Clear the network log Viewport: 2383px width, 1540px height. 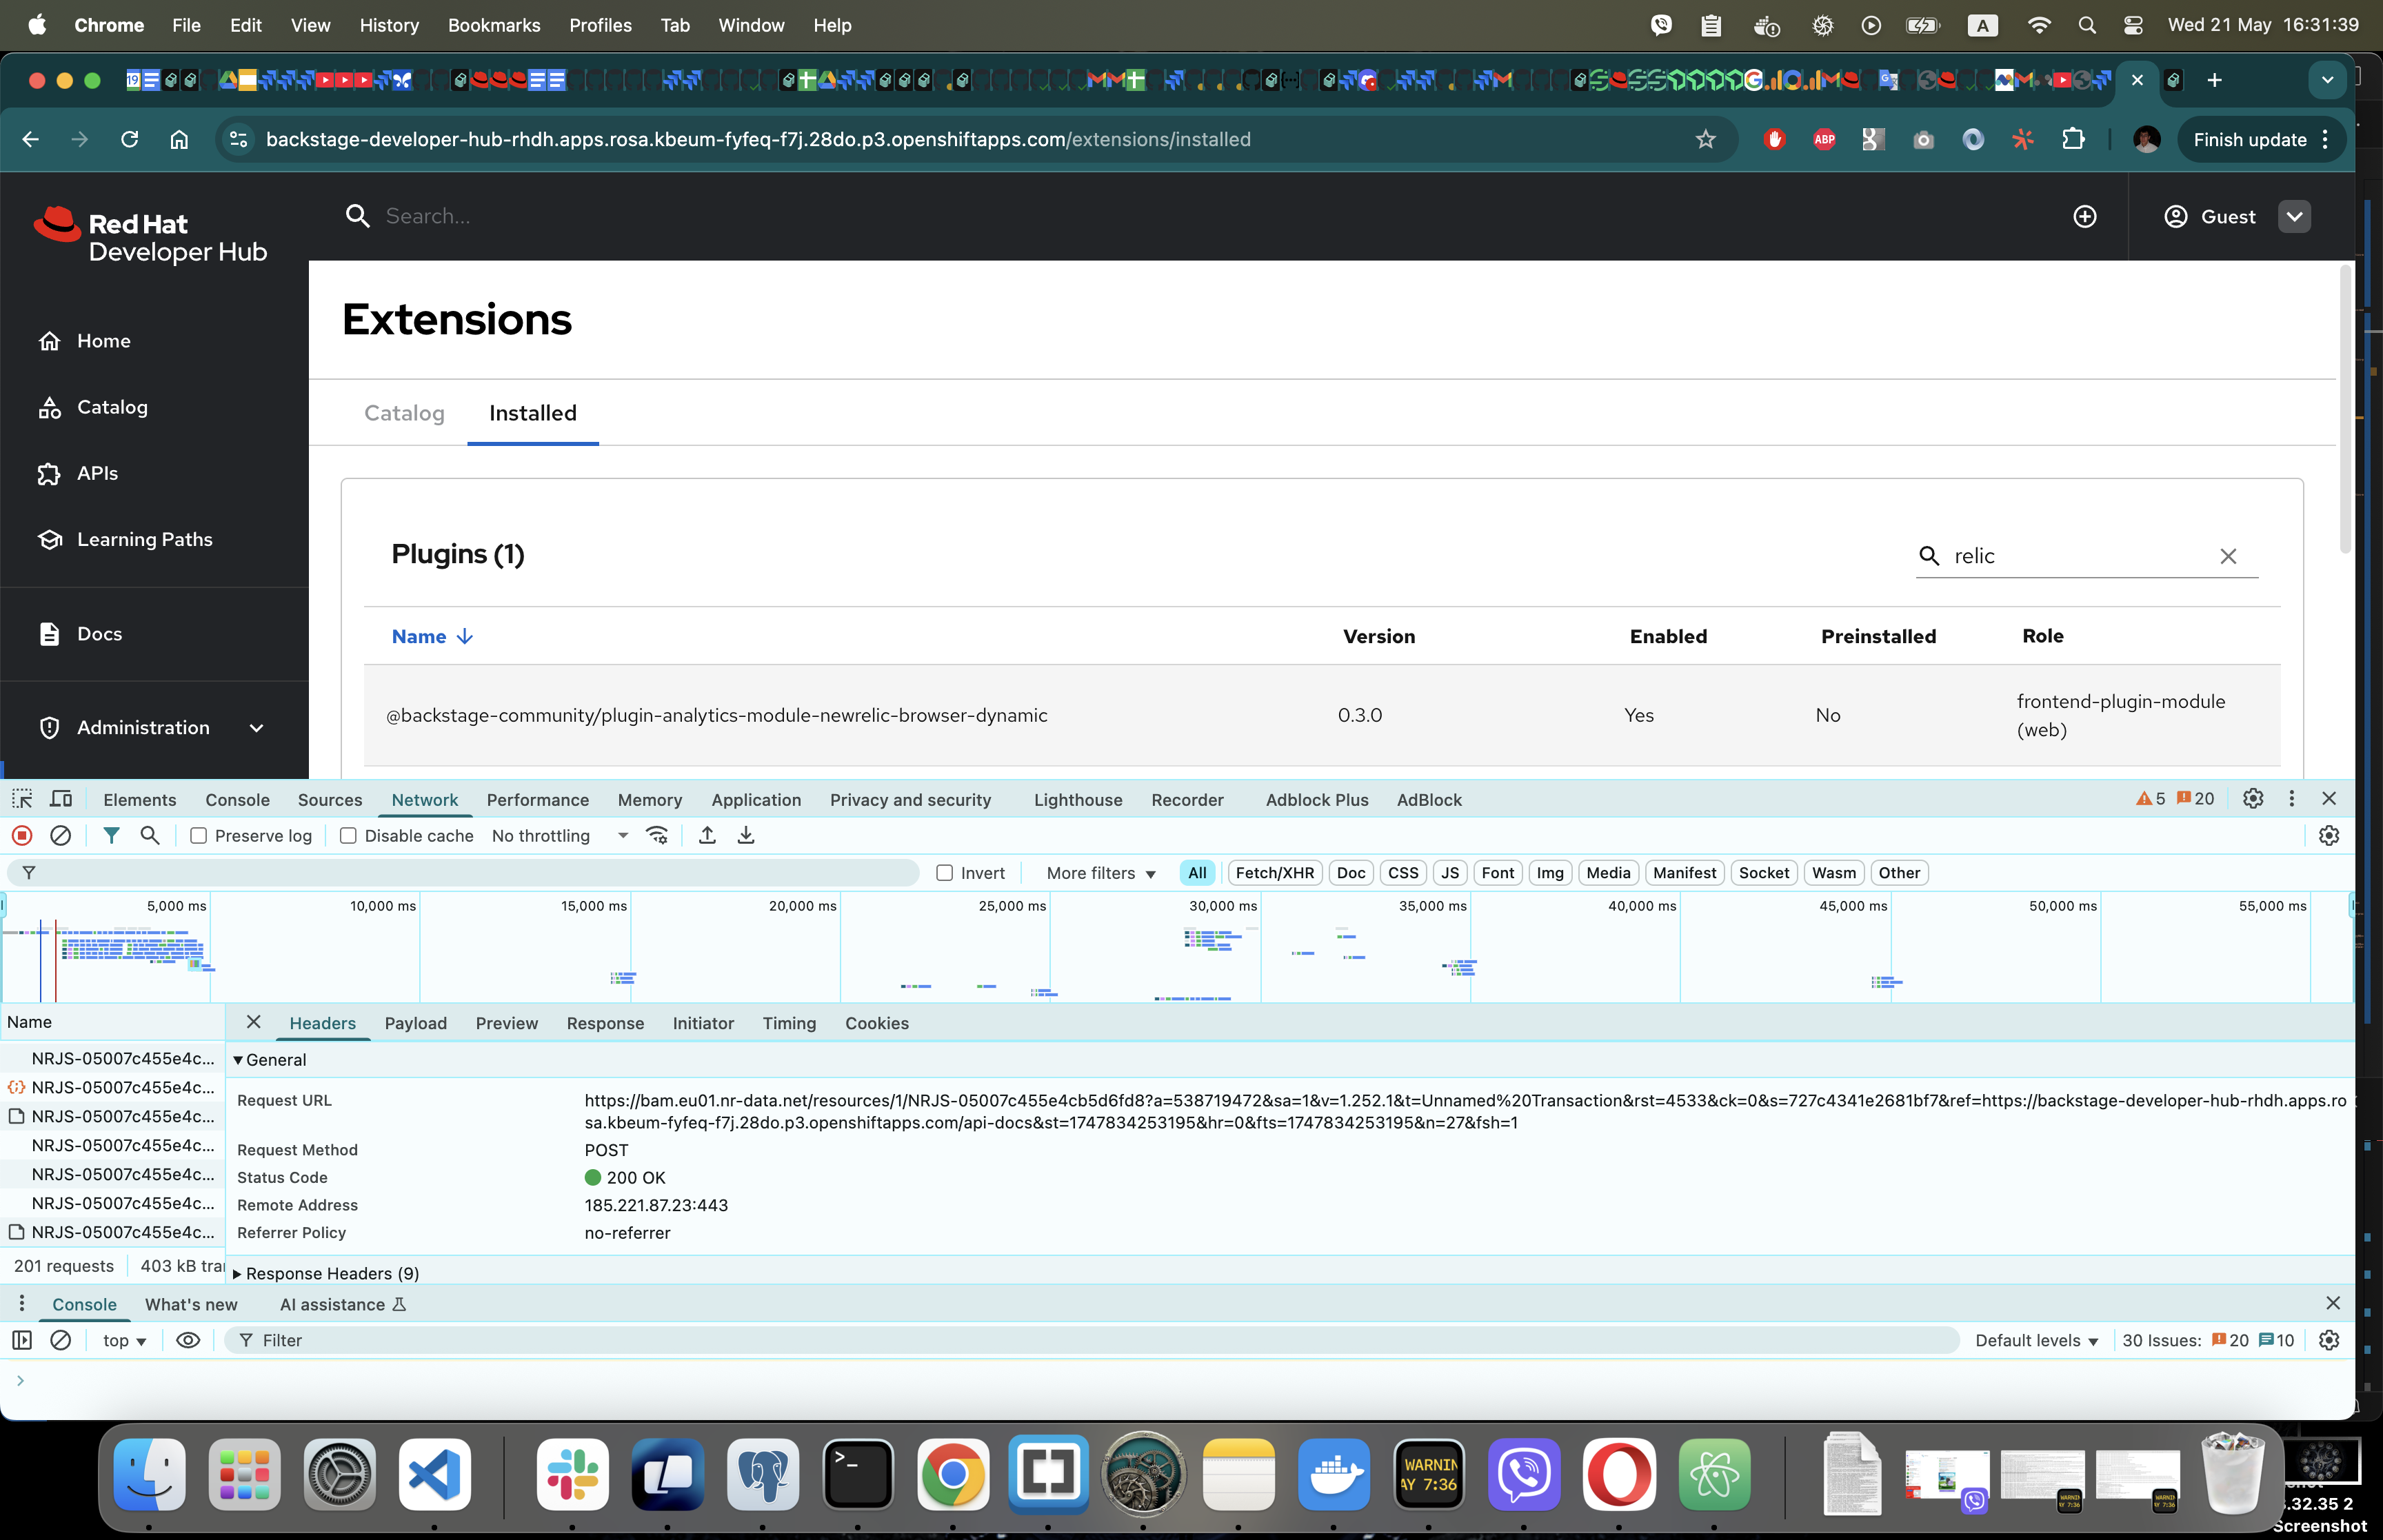pyautogui.click(x=60, y=835)
